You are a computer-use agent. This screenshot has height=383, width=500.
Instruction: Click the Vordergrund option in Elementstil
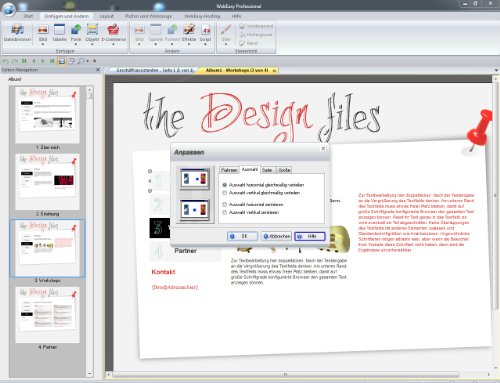pyautogui.click(x=256, y=26)
